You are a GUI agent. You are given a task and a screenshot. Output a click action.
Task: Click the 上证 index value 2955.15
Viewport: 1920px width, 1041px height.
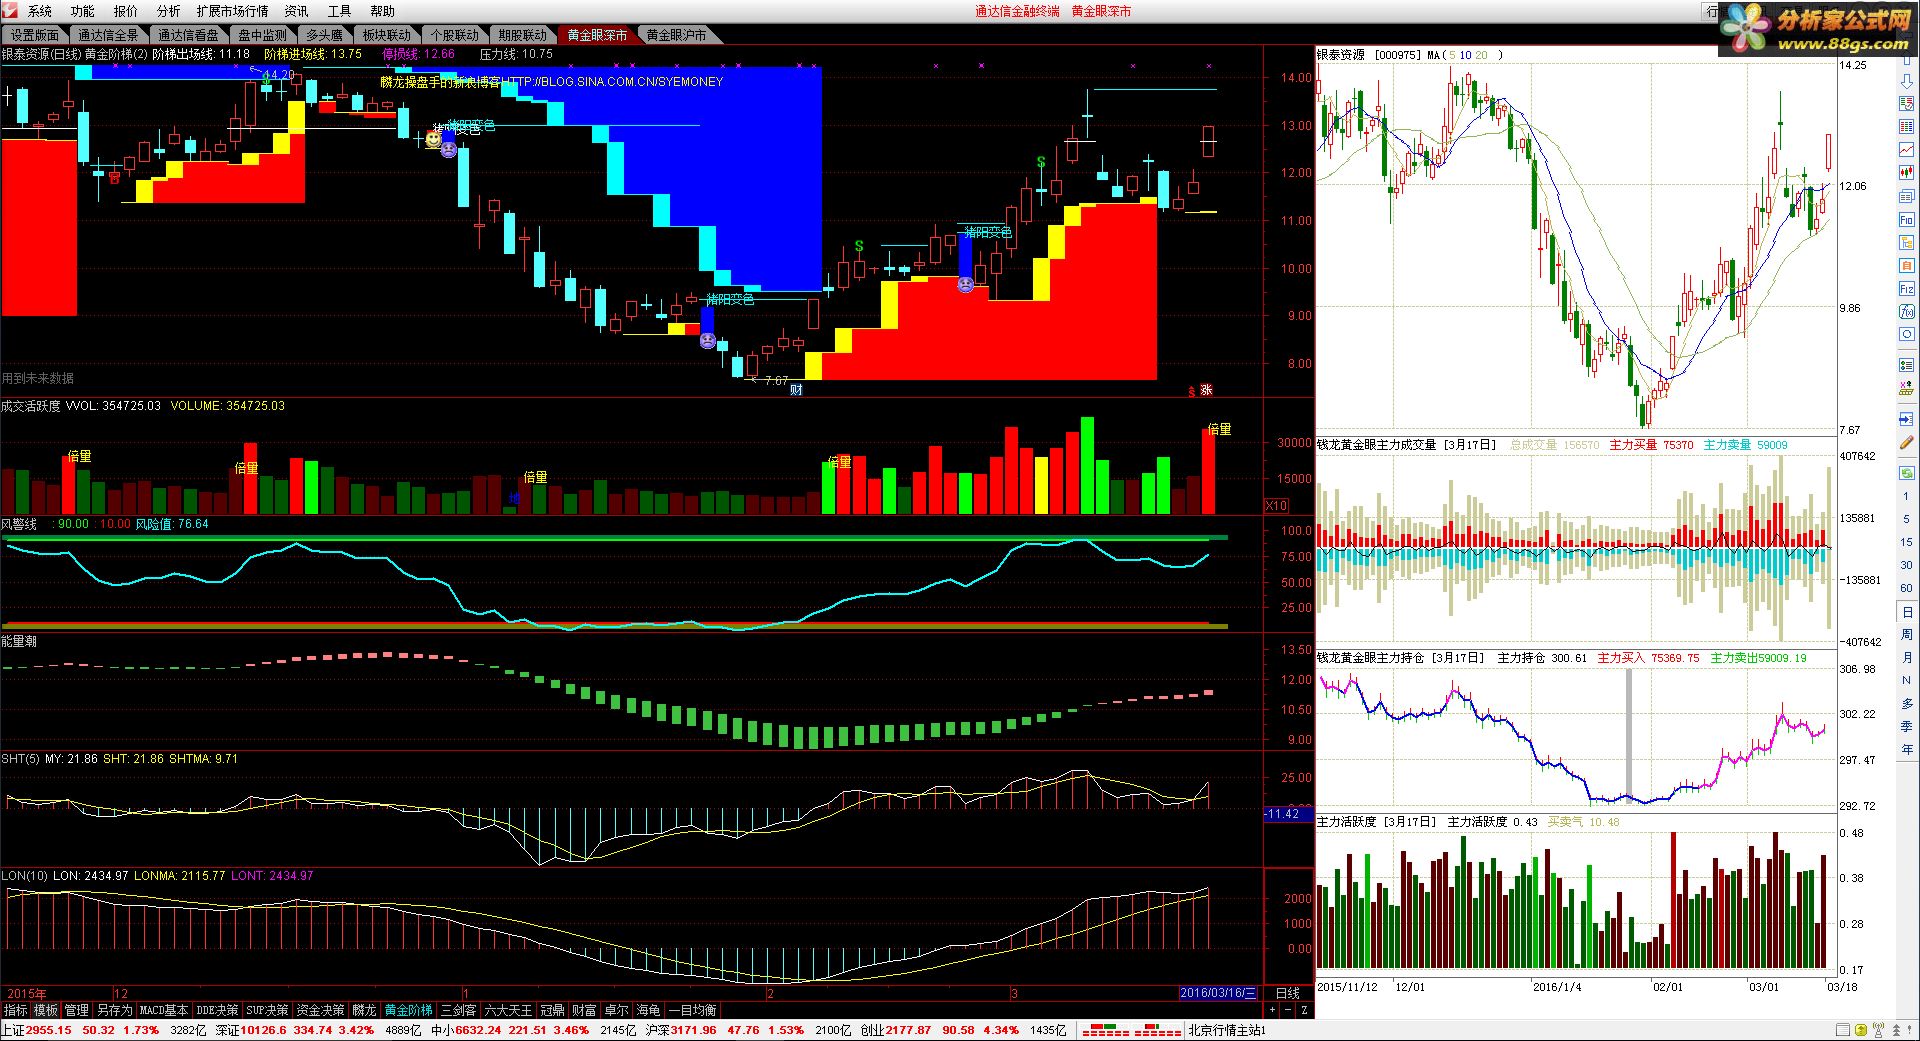49,1030
